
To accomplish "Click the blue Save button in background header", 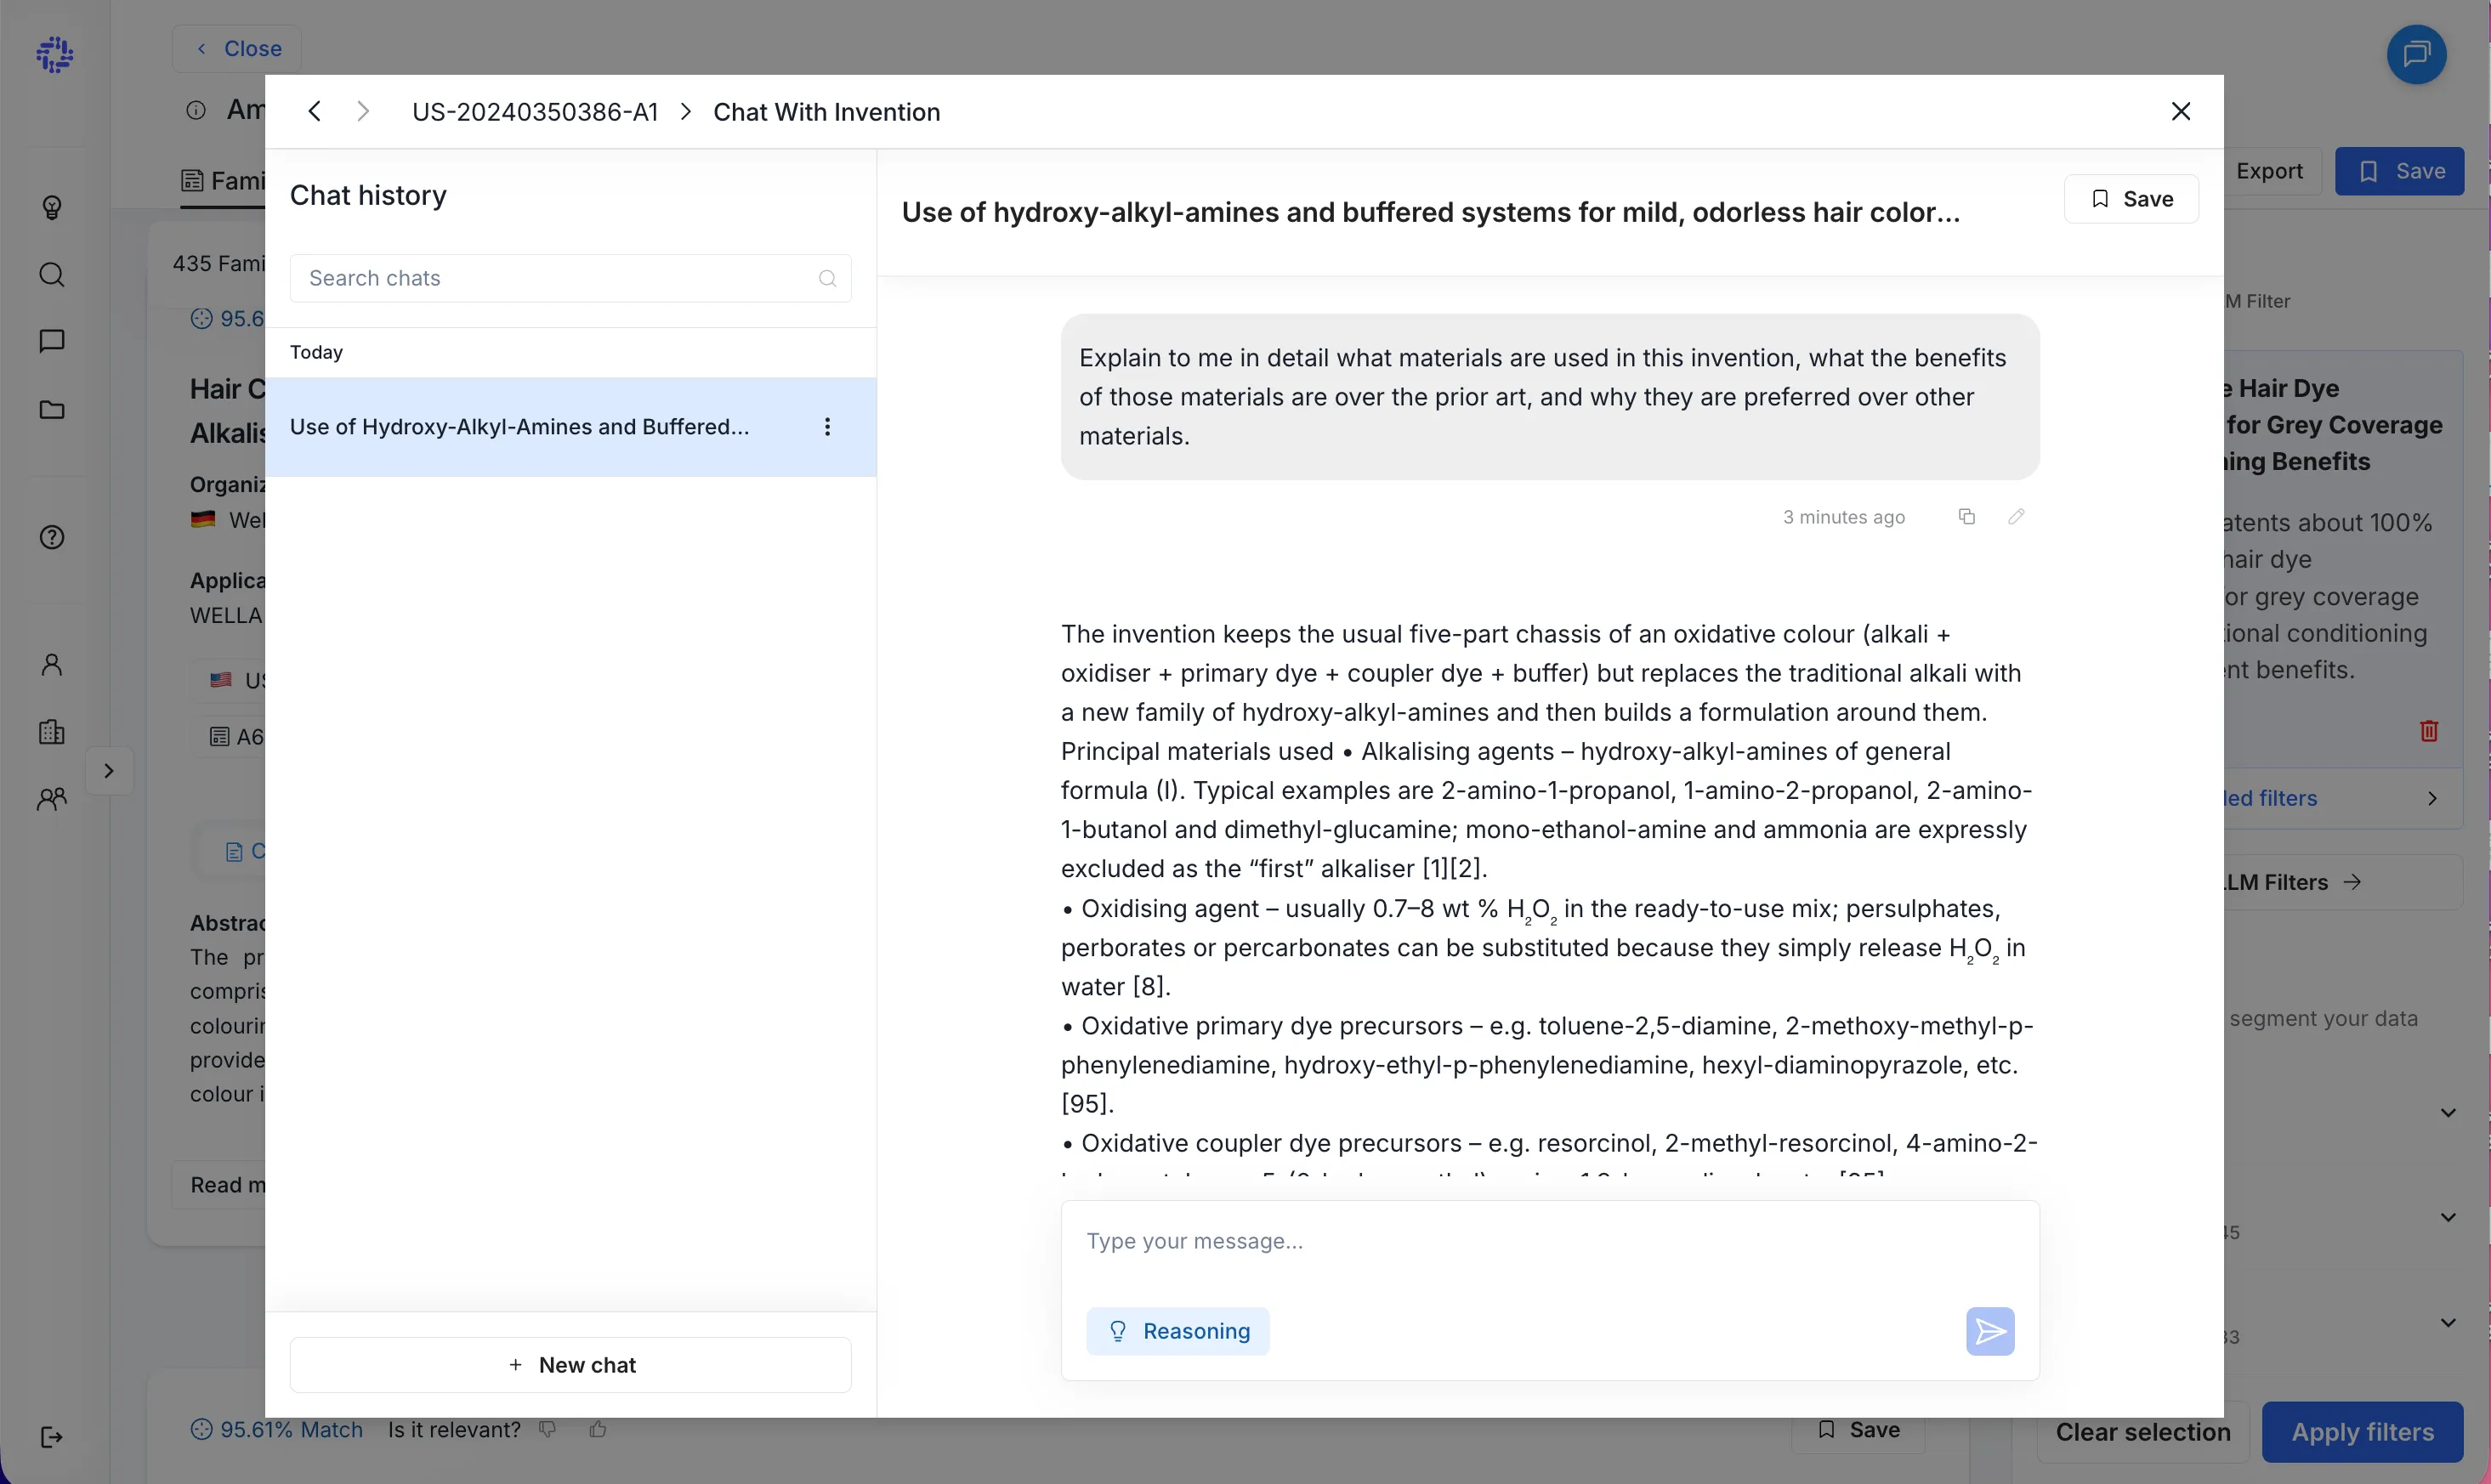I will 2399,171.
